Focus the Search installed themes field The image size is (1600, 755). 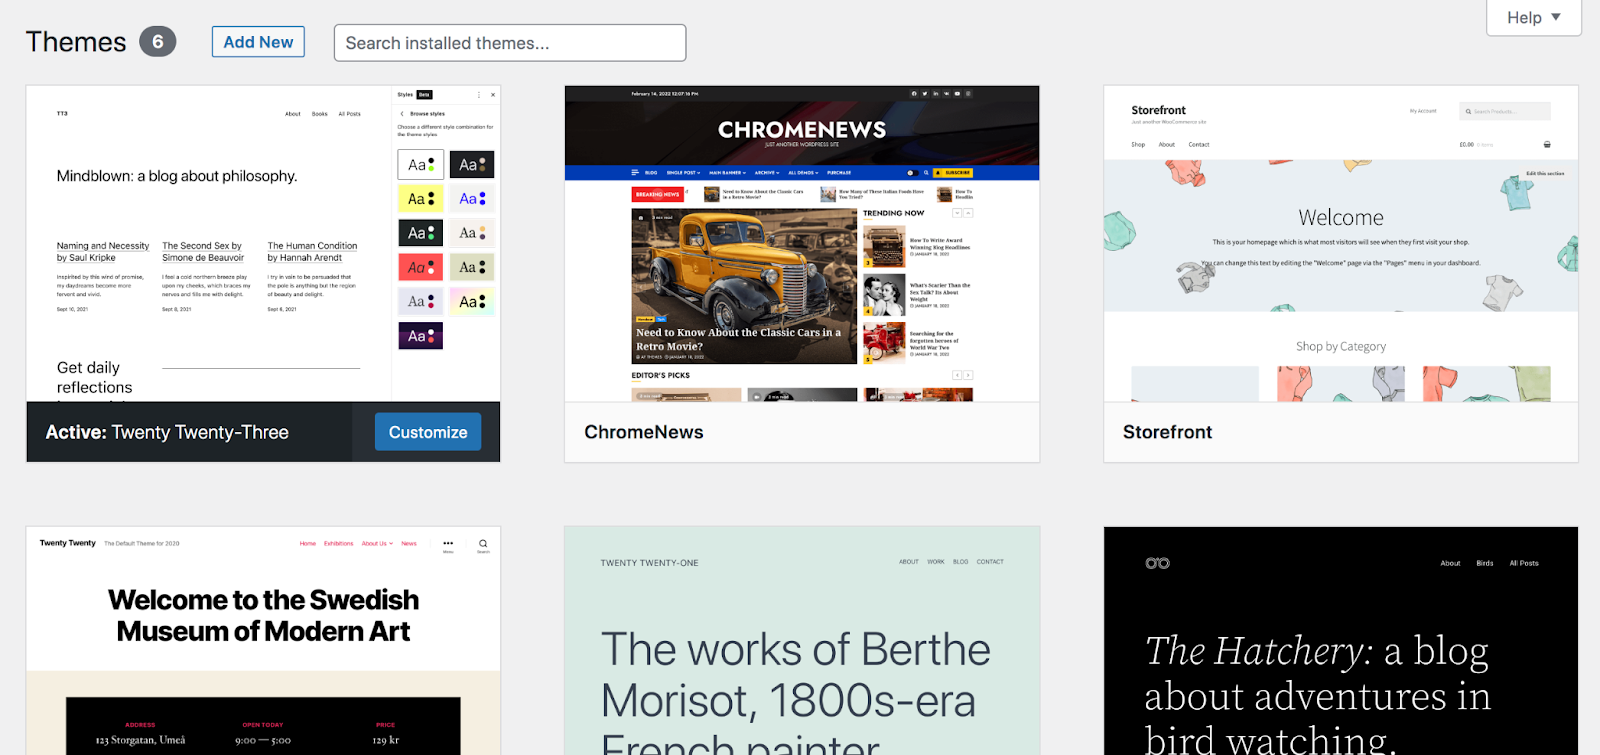(510, 43)
